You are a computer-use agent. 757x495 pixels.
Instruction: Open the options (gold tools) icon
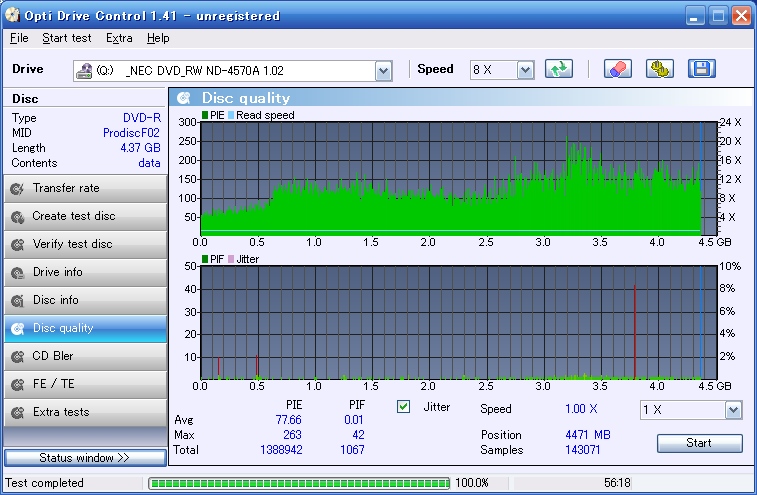tap(659, 69)
